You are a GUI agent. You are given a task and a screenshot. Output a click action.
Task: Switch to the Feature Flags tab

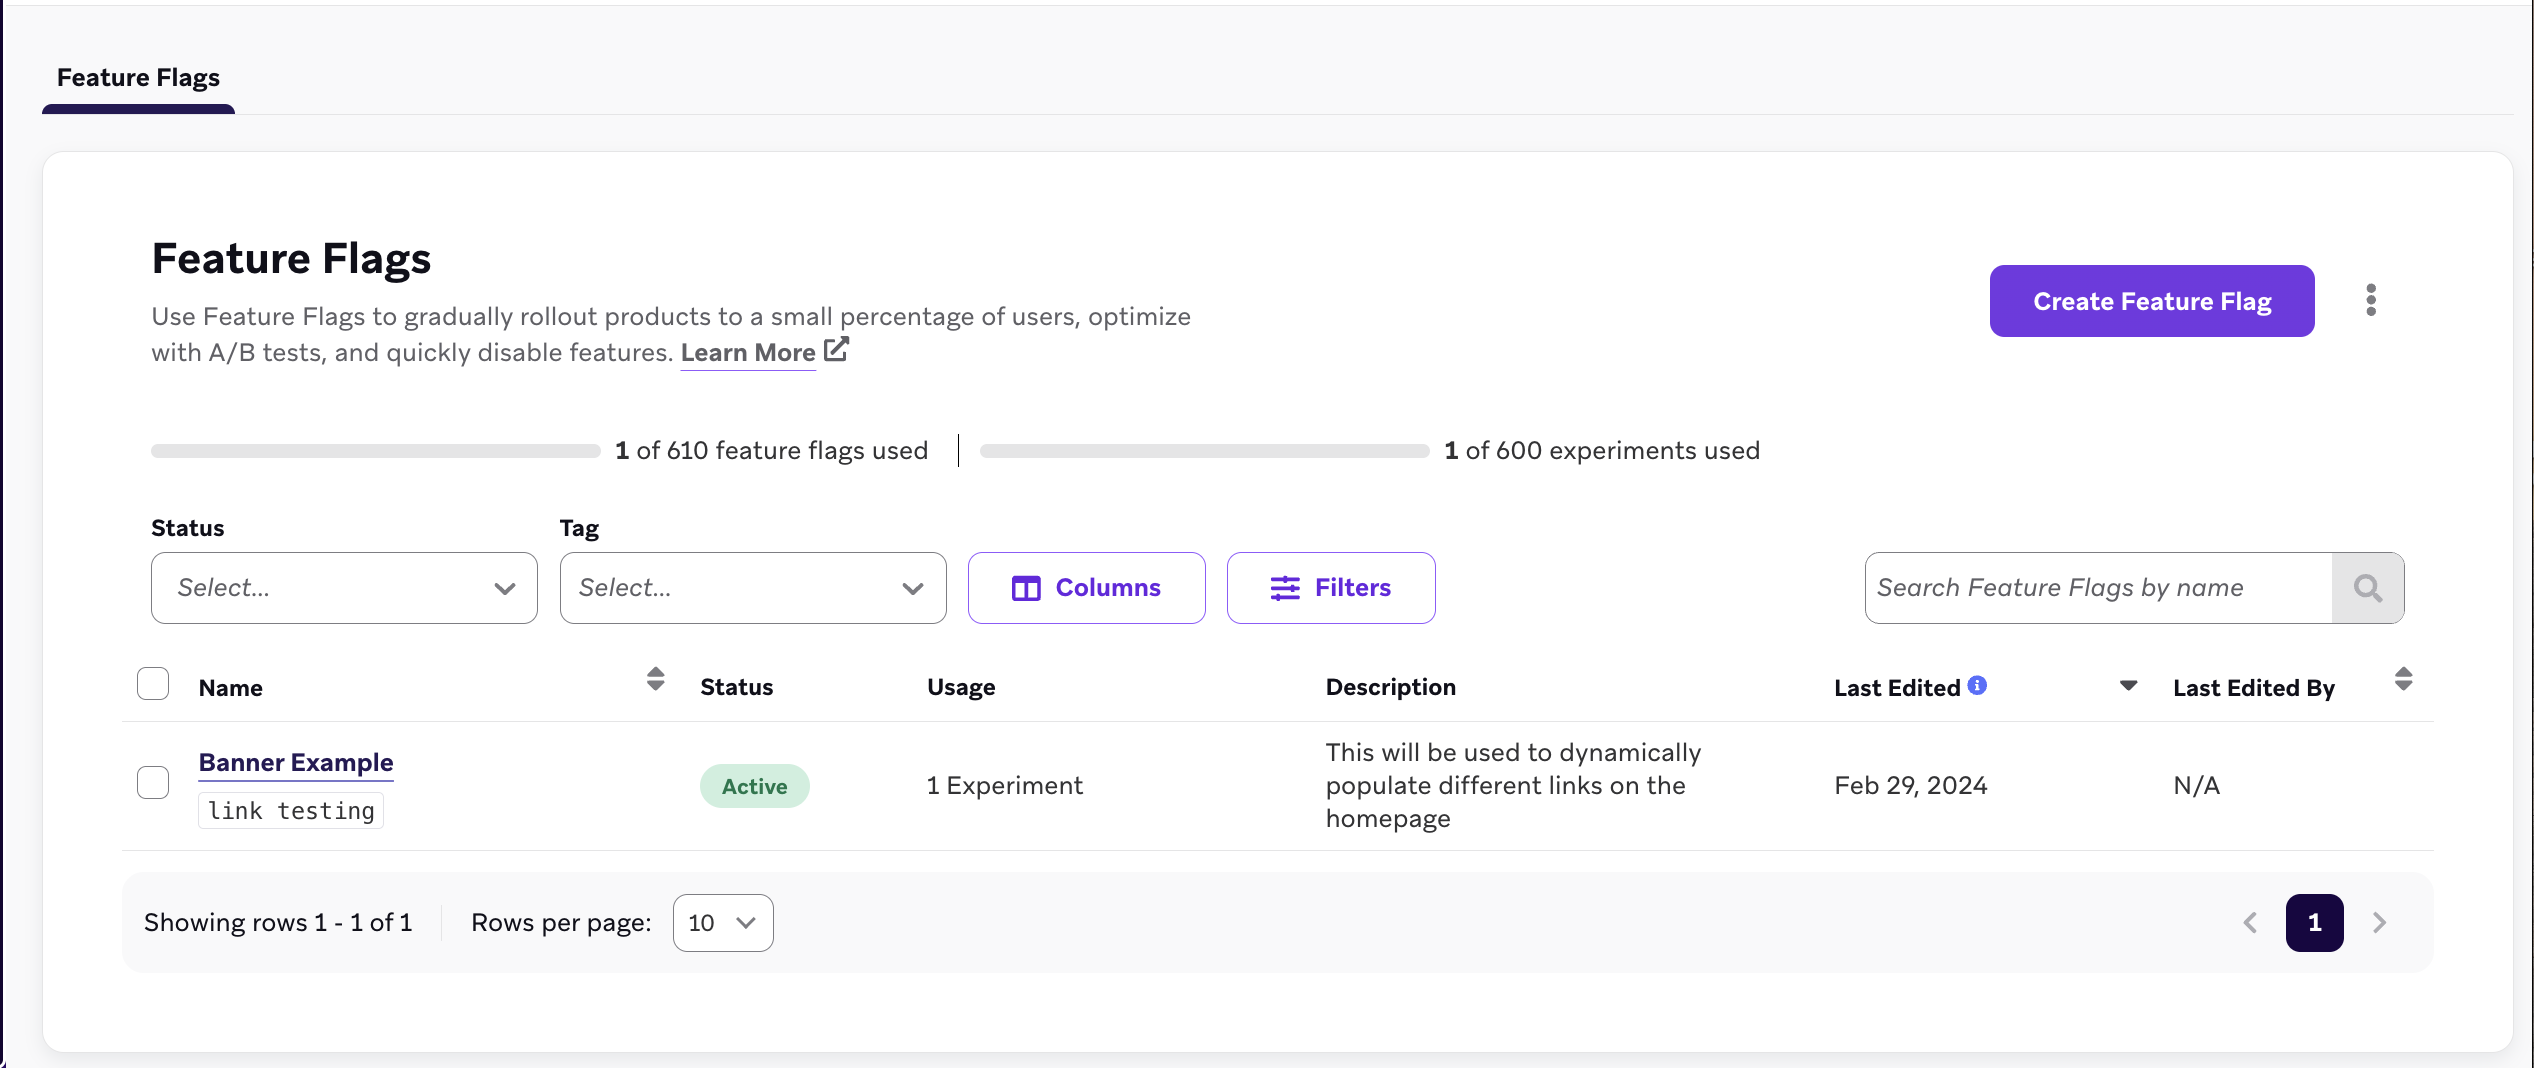pyautogui.click(x=137, y=77)
